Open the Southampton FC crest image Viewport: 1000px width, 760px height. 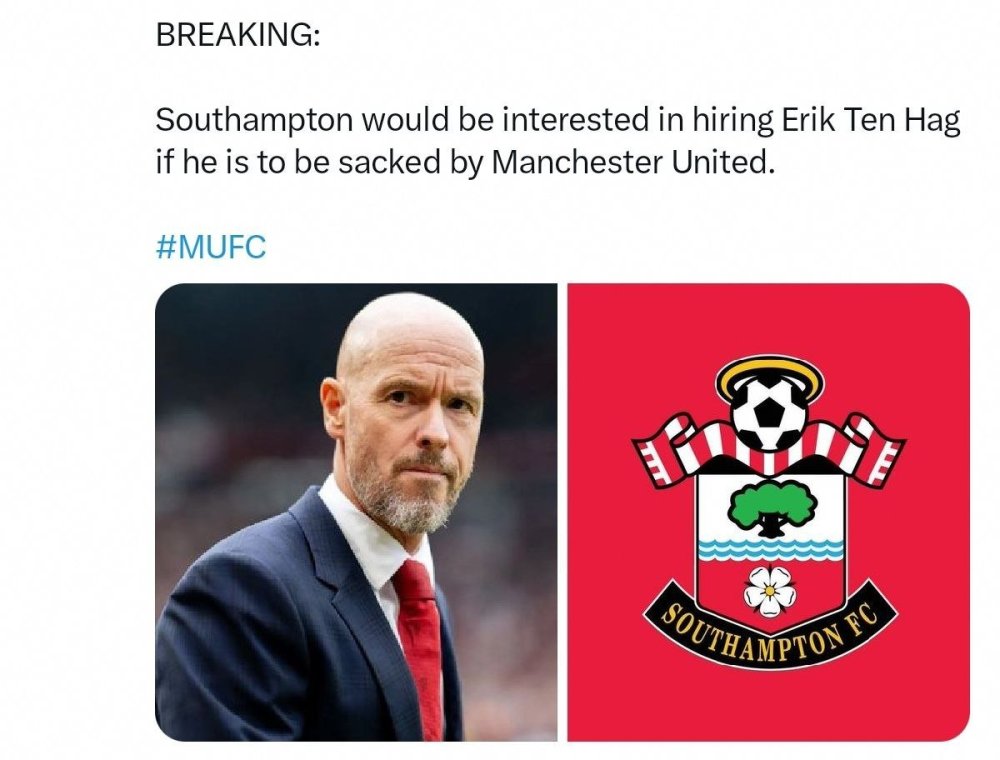(x=768, y=510)
